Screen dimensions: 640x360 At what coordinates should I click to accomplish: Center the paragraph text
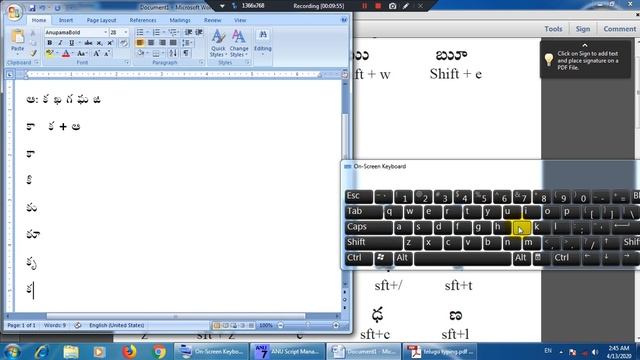click(151, 43)
